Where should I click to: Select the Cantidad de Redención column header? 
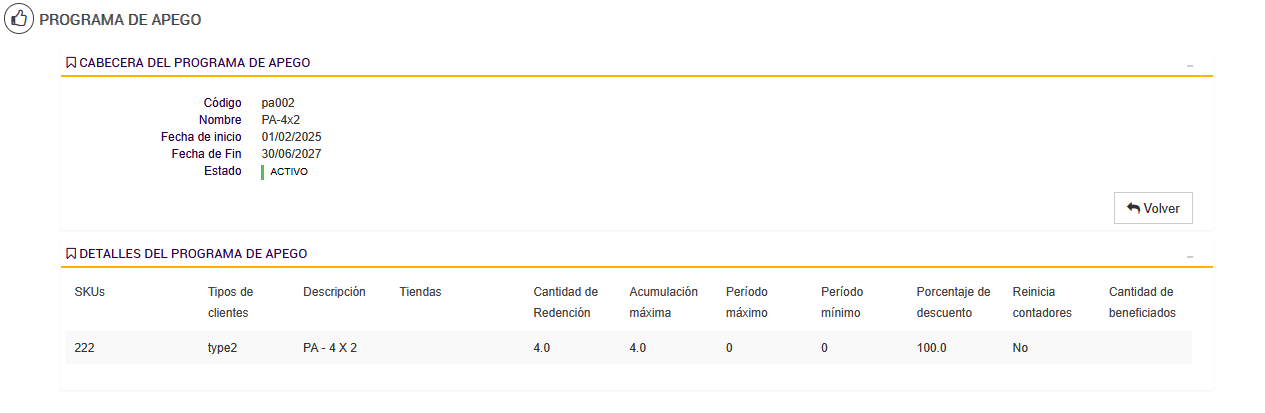pyautogui.click(x=565, y=302)
